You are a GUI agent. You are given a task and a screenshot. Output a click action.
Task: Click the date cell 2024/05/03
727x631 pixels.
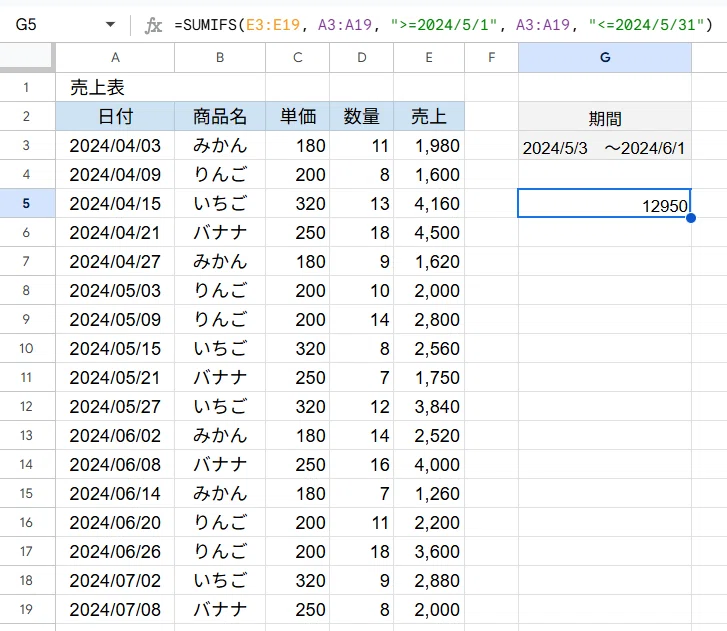[115, 290]
